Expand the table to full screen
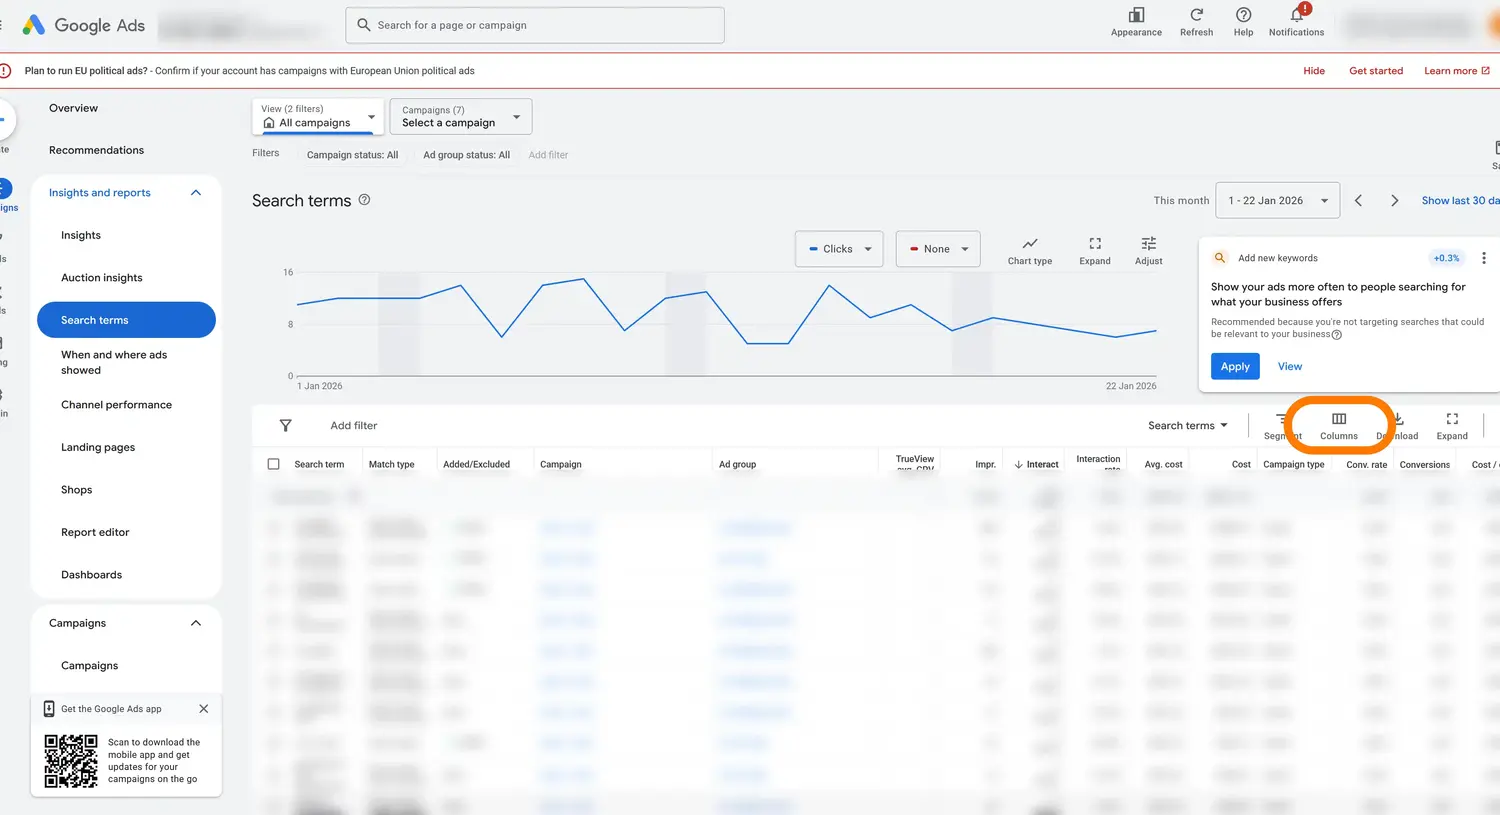Viewport: 1500px width, 815px height. click(x=1451, y=426)
